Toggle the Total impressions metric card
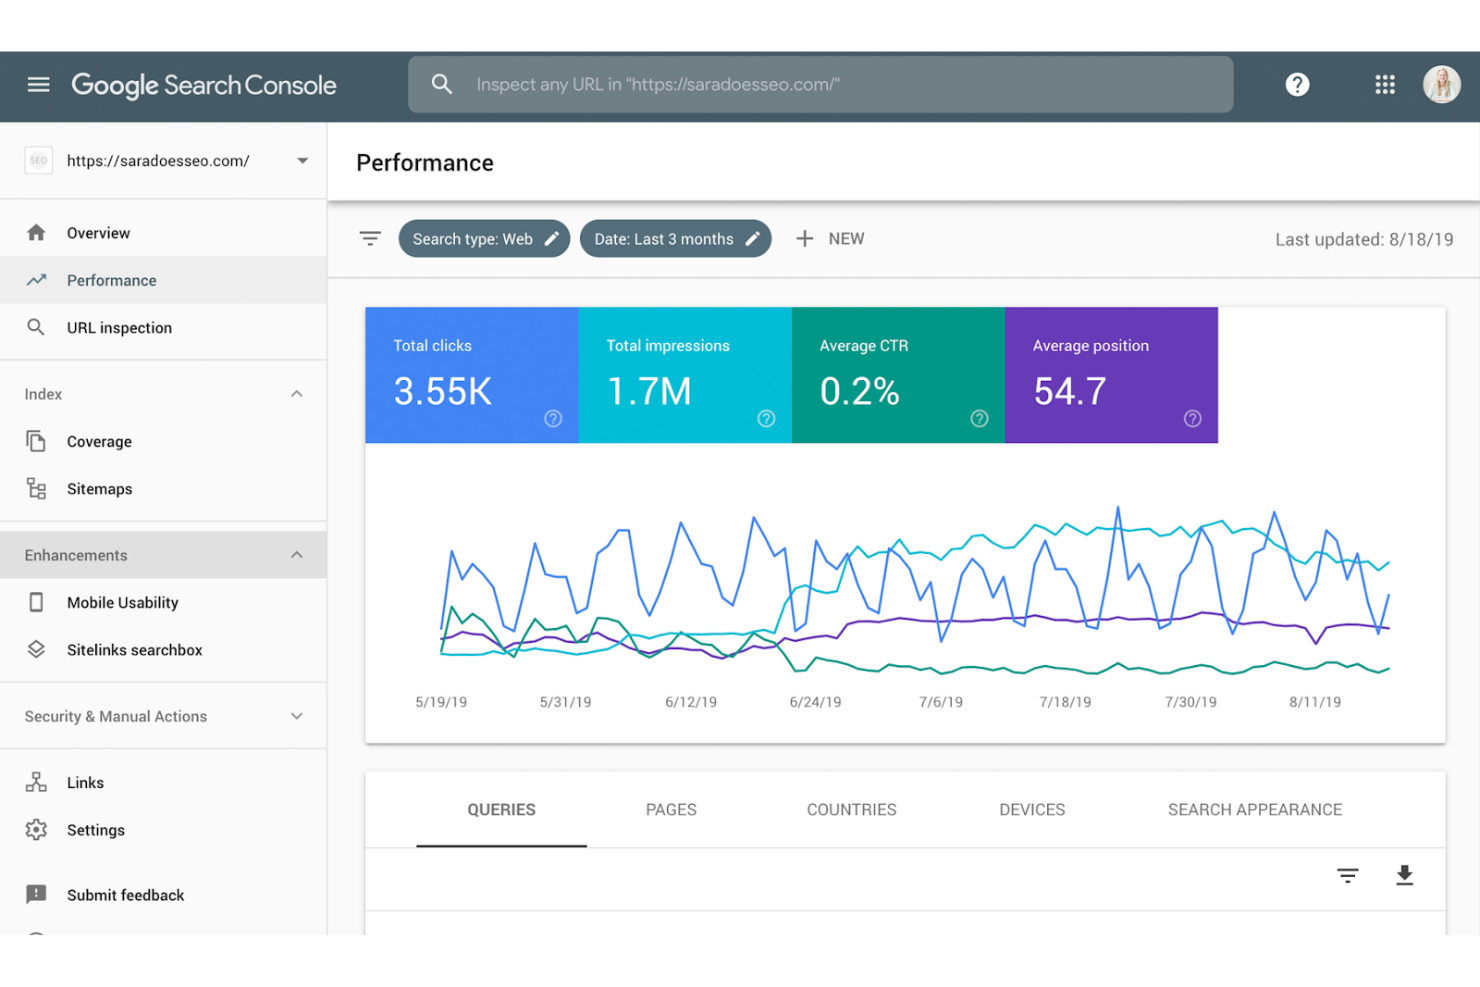 pos(685,375)
